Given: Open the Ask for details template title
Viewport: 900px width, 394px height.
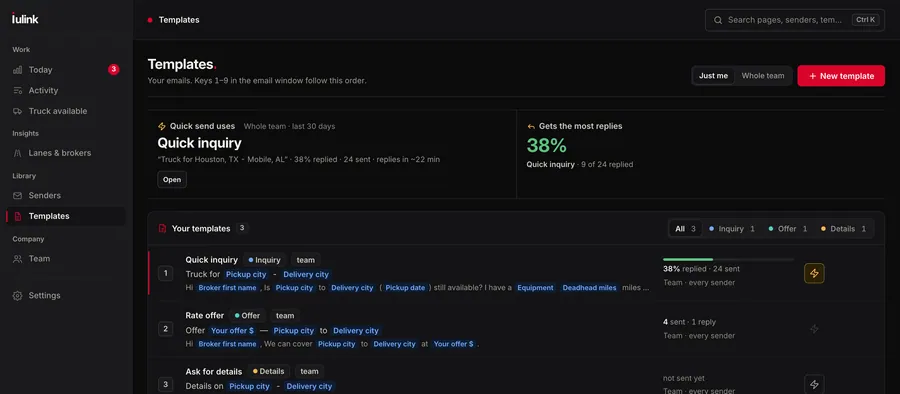Looking at the screenshot, I should tap(214, 372).
